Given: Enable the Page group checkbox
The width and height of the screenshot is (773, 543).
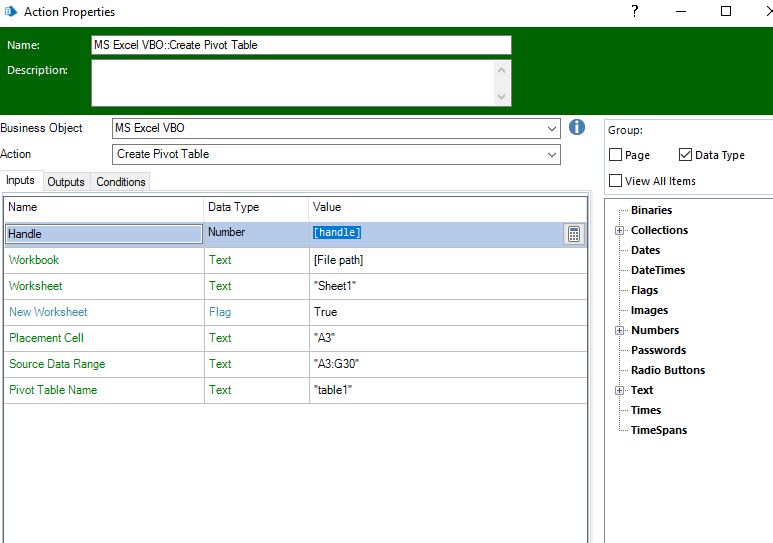Looking at the screenshot, I should click(x=615, y=155).
